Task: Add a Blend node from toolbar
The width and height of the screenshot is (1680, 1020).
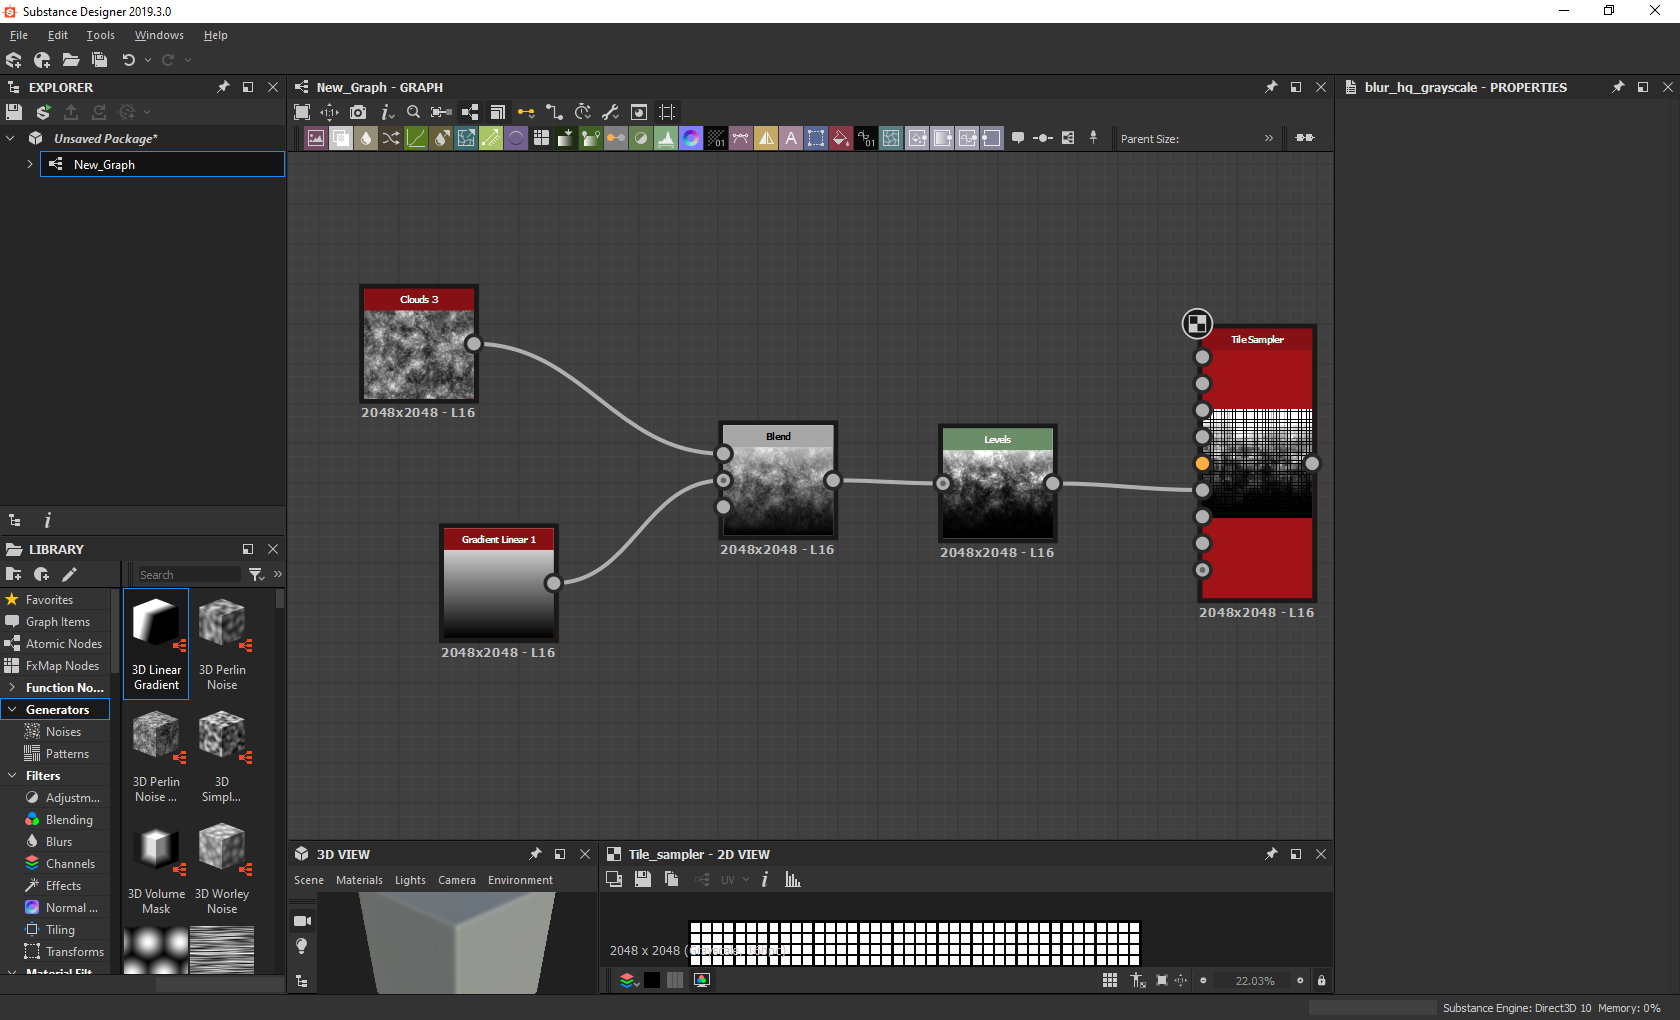Action: click(x=341, y=138)
